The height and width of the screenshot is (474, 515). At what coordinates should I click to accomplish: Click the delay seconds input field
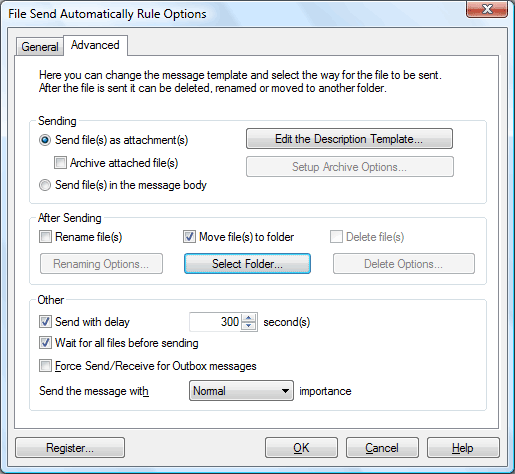pos(215,322)
